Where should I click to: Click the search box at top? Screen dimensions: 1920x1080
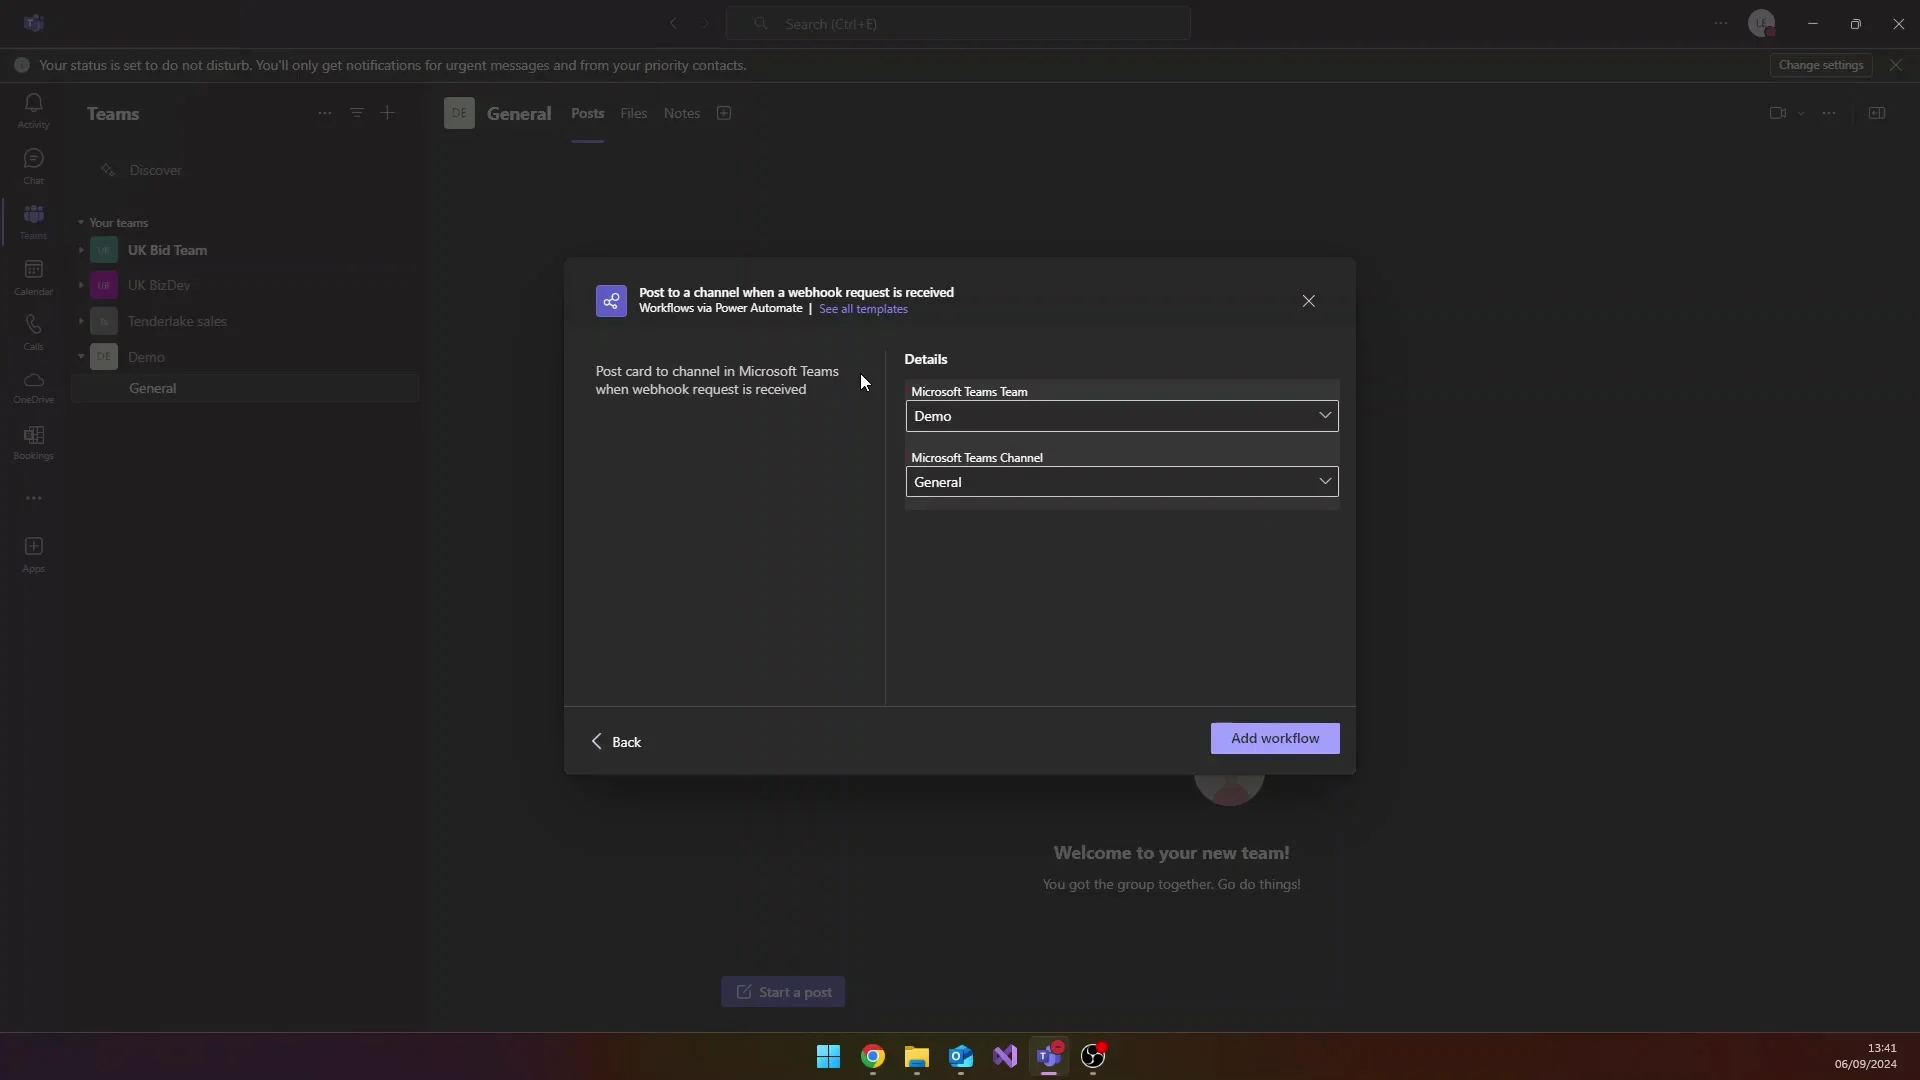958,23
